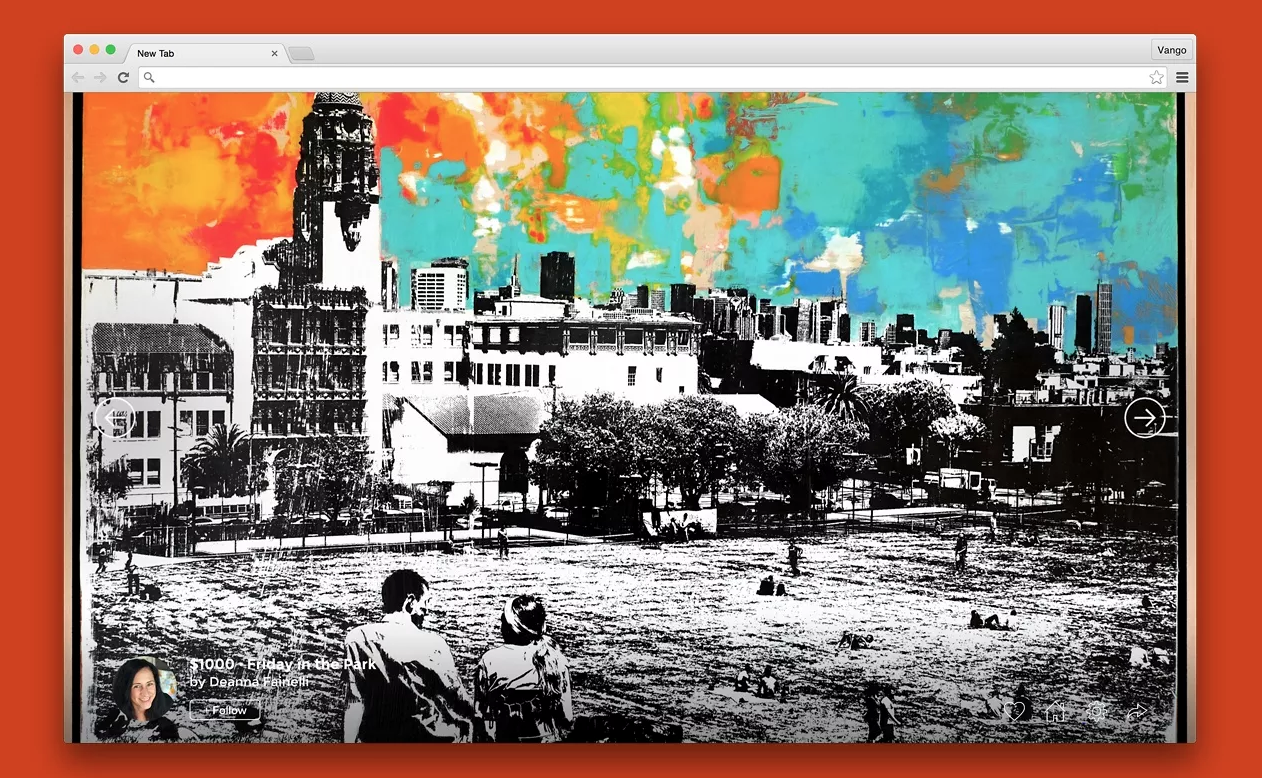This screenshot has height=778, width=1262.
Task: Open the Chrome hamburger menu
Action: [1182, 77]
